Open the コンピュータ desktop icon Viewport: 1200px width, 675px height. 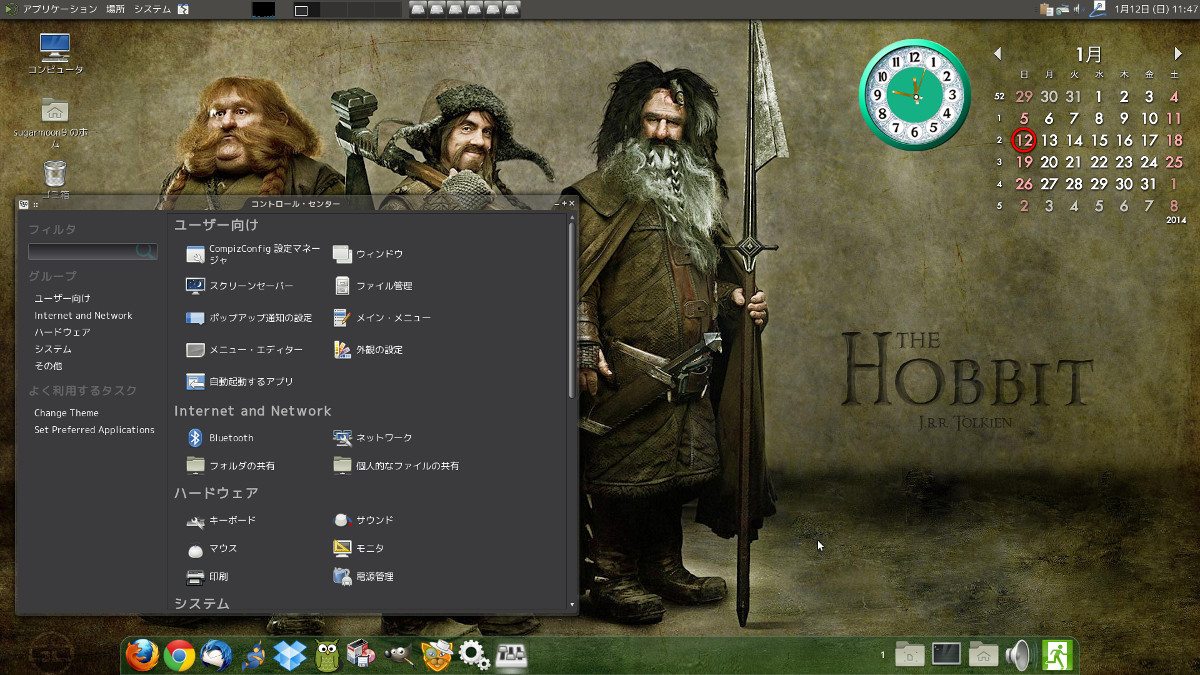(55, 54)
